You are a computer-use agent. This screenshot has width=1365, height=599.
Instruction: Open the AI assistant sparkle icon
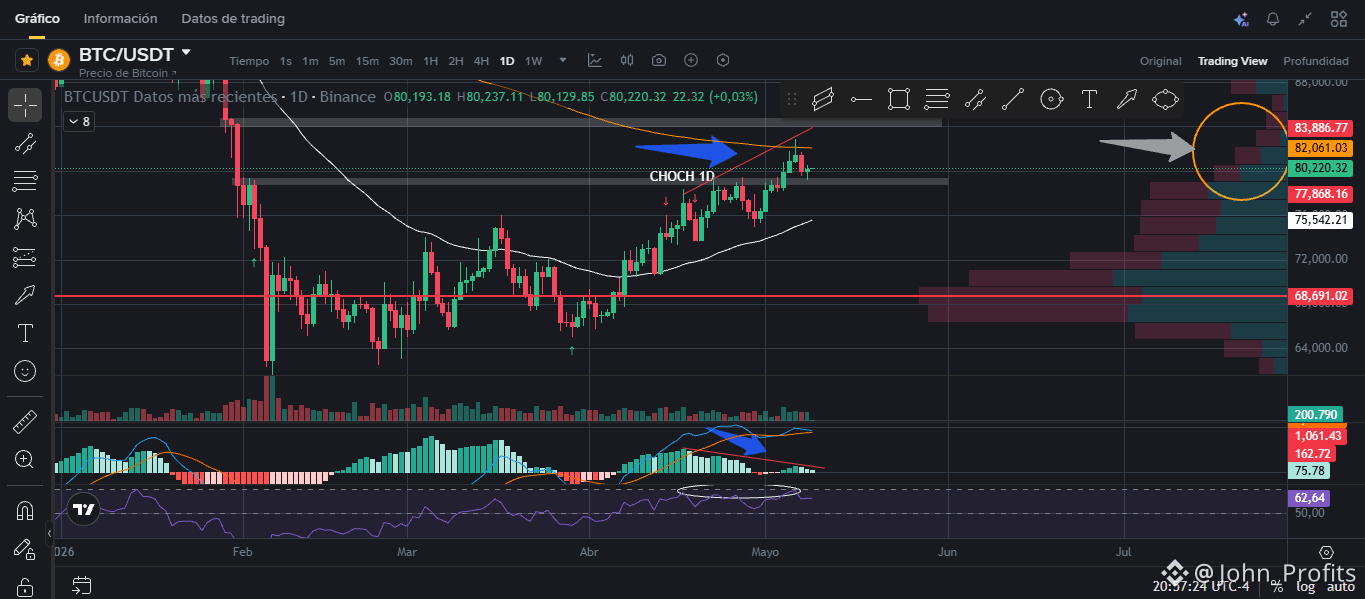click(1241, 19)
